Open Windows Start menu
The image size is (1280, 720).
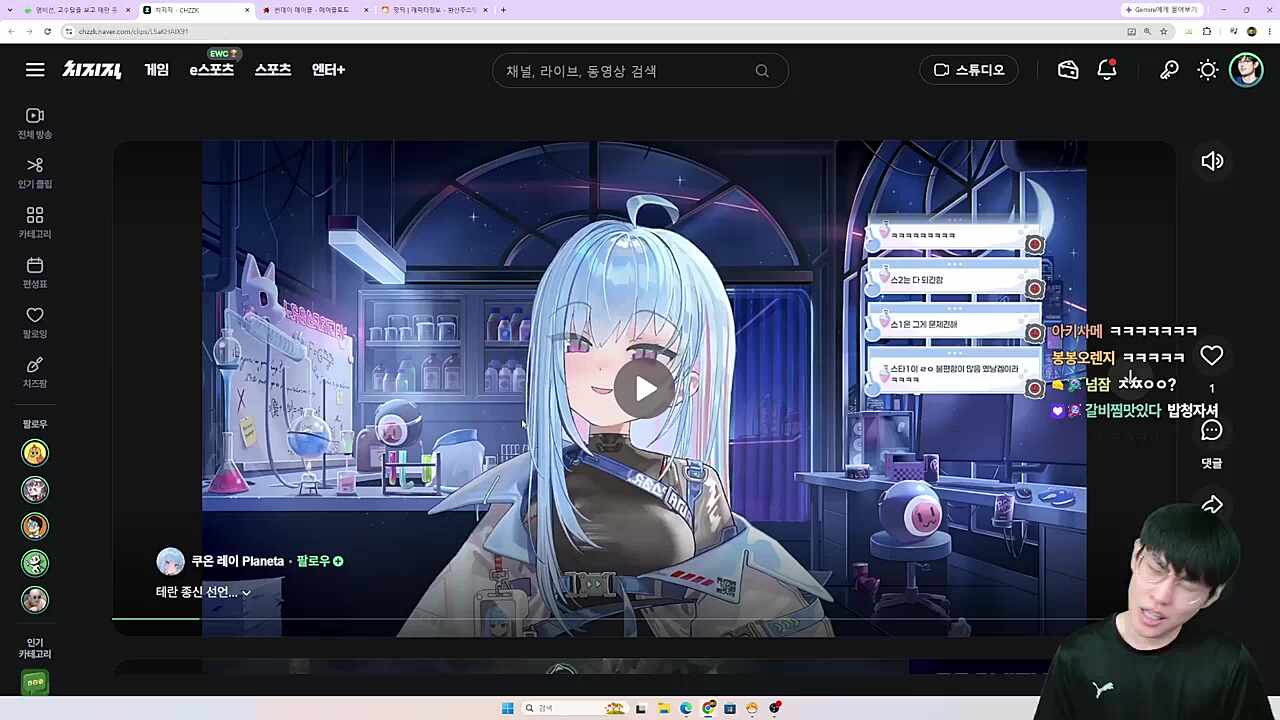point(507,708)
